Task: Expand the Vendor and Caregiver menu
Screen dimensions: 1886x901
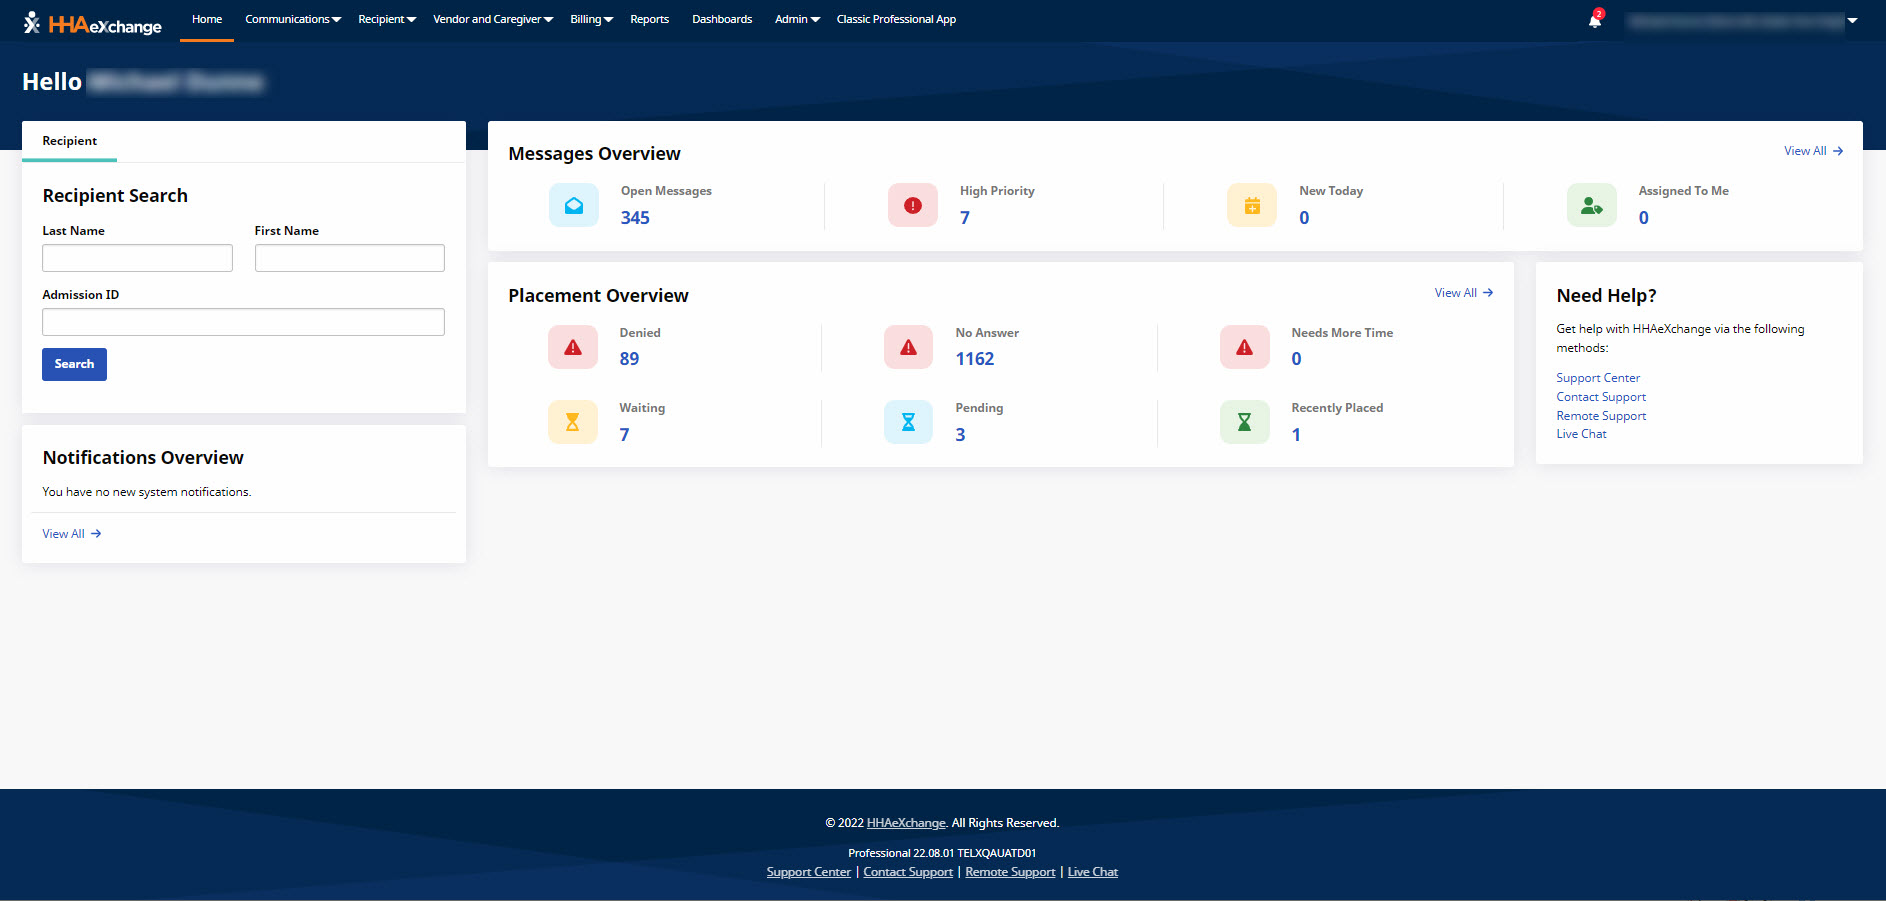Action: pos(493,20)
